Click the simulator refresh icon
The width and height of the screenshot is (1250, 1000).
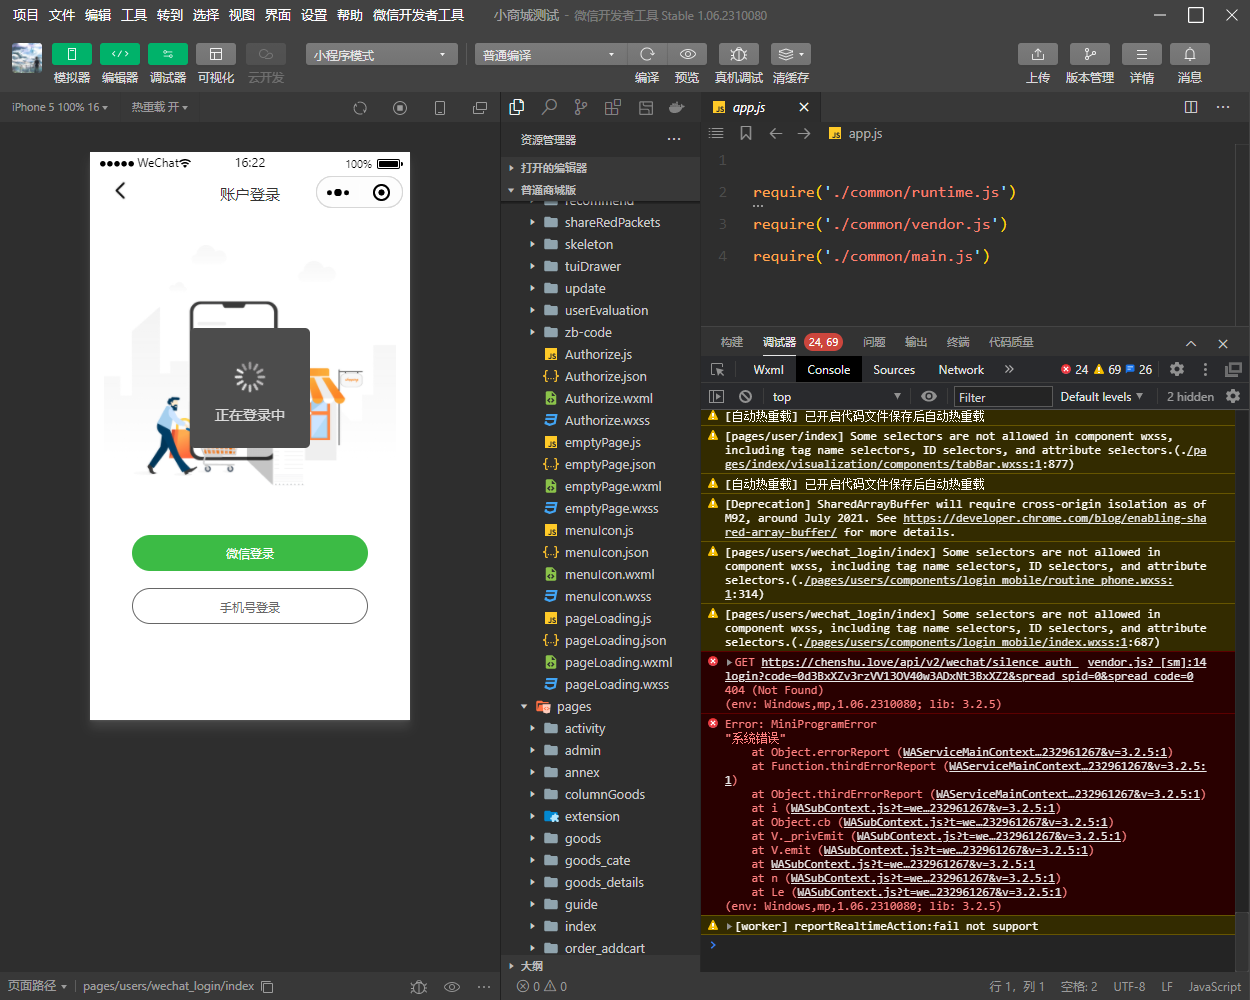click(x=360, y=108)
